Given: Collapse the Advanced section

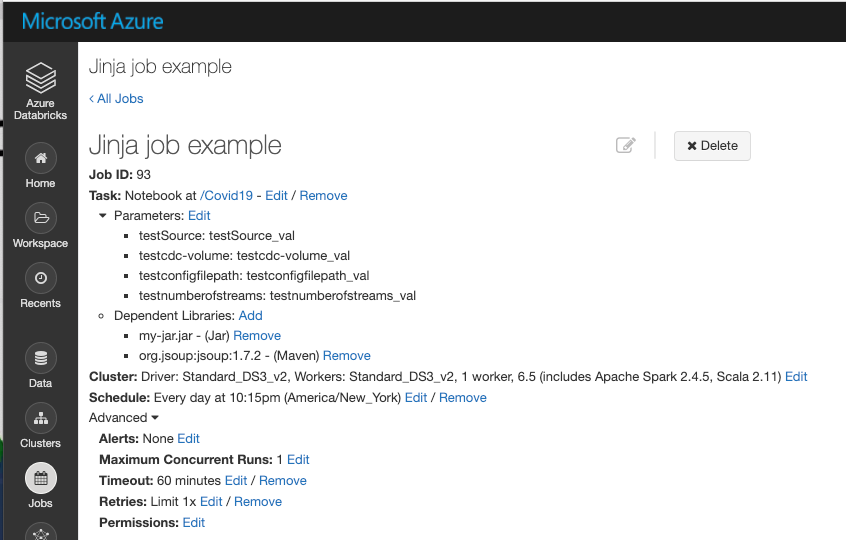Looking at the screenshot, I should click(155, 418).
